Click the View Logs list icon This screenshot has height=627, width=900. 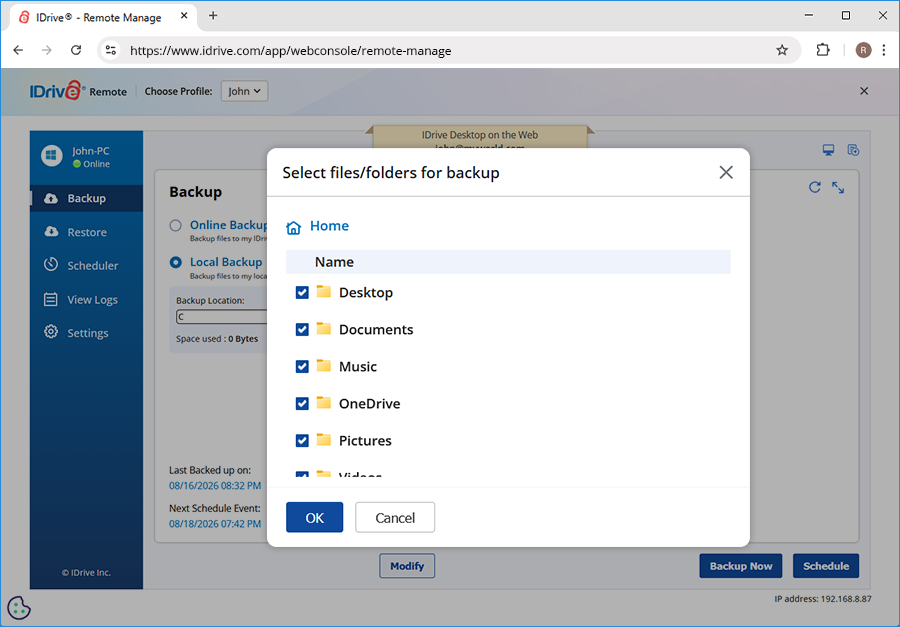(x=51, y=299)
